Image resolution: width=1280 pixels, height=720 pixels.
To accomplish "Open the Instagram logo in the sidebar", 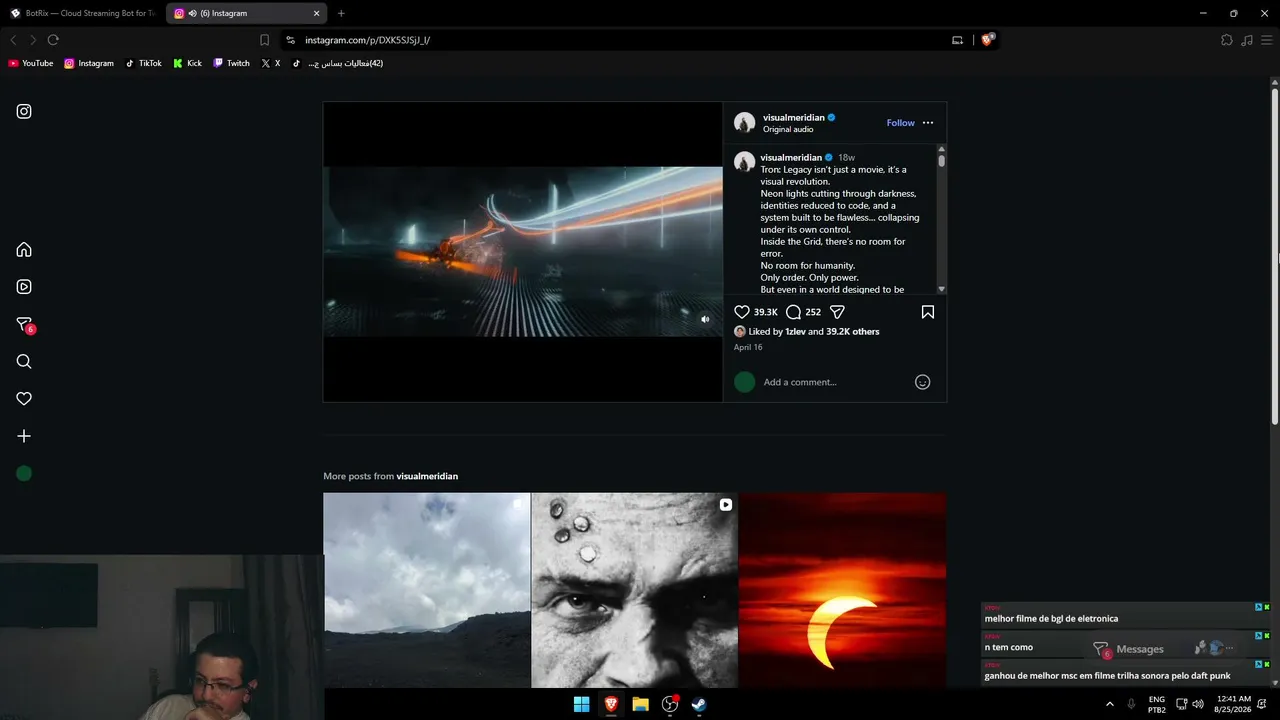I will coord(24,111).
